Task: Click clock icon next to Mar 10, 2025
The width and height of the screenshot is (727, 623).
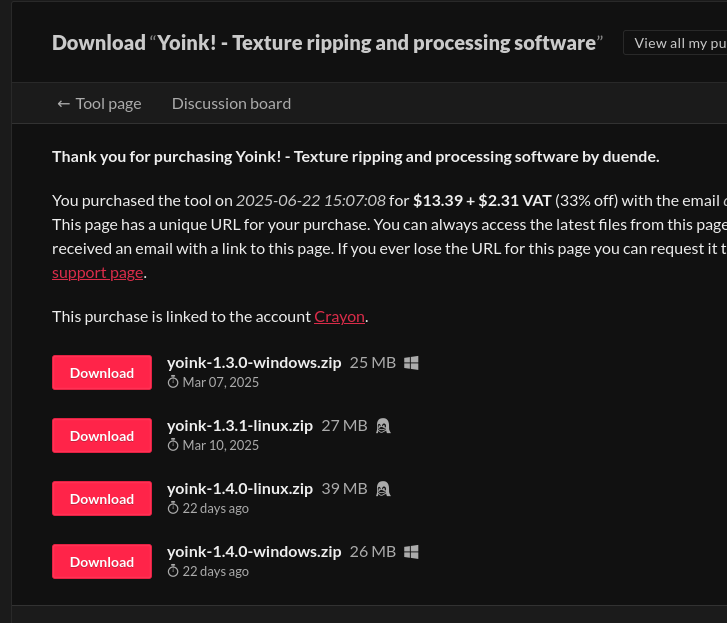Action: tap(173, 445)
